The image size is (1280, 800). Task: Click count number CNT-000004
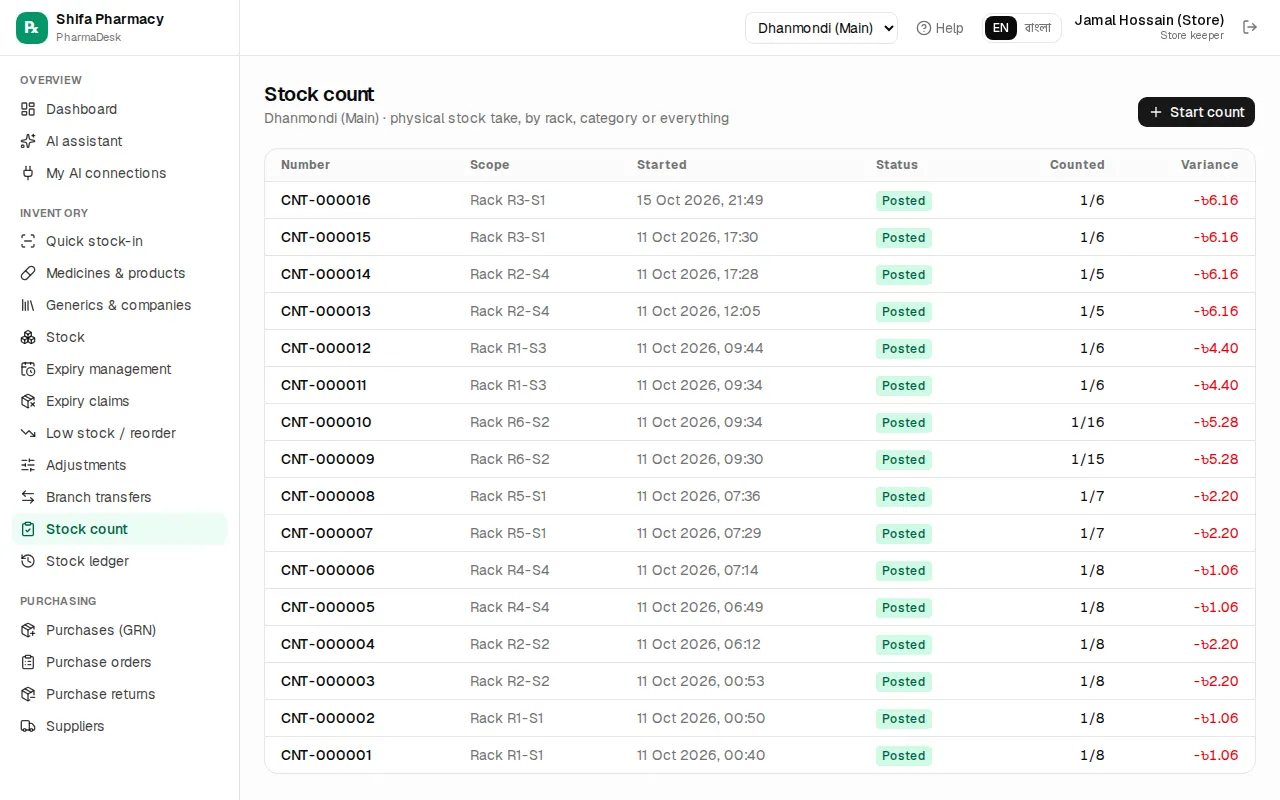coord(328,644)
